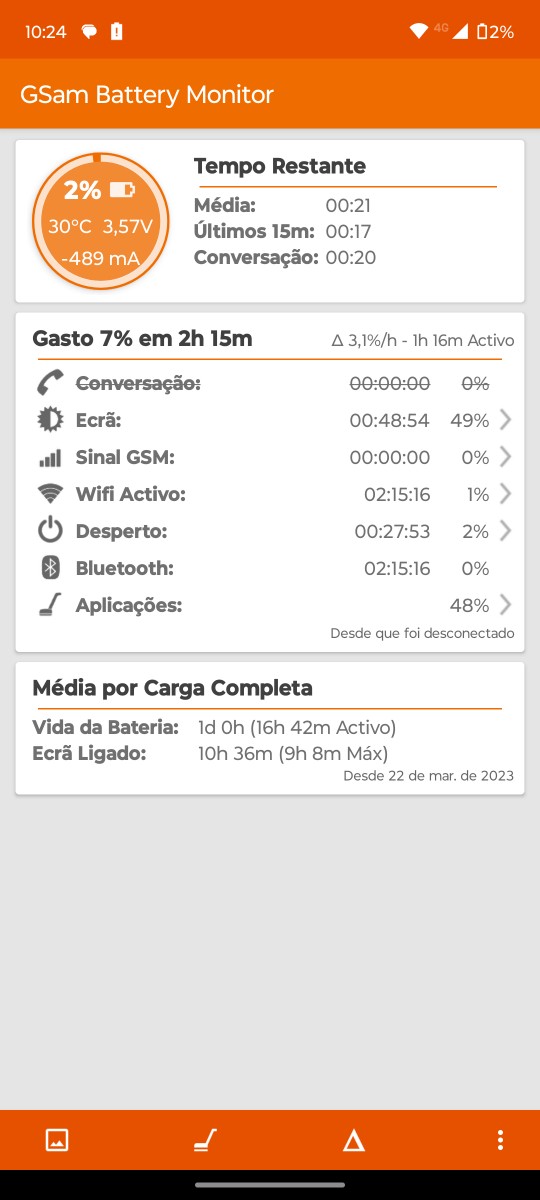
Task: Expand Ecrã details chevron
Action: (x=505, y=420)
